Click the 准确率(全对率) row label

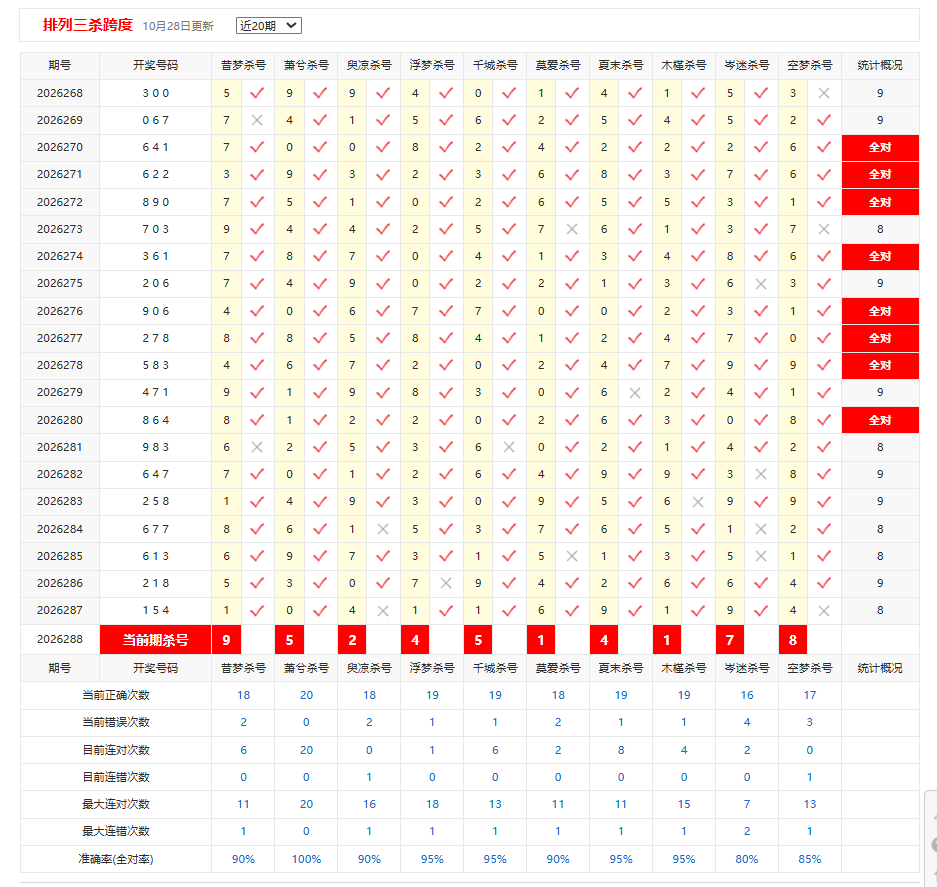116,859
